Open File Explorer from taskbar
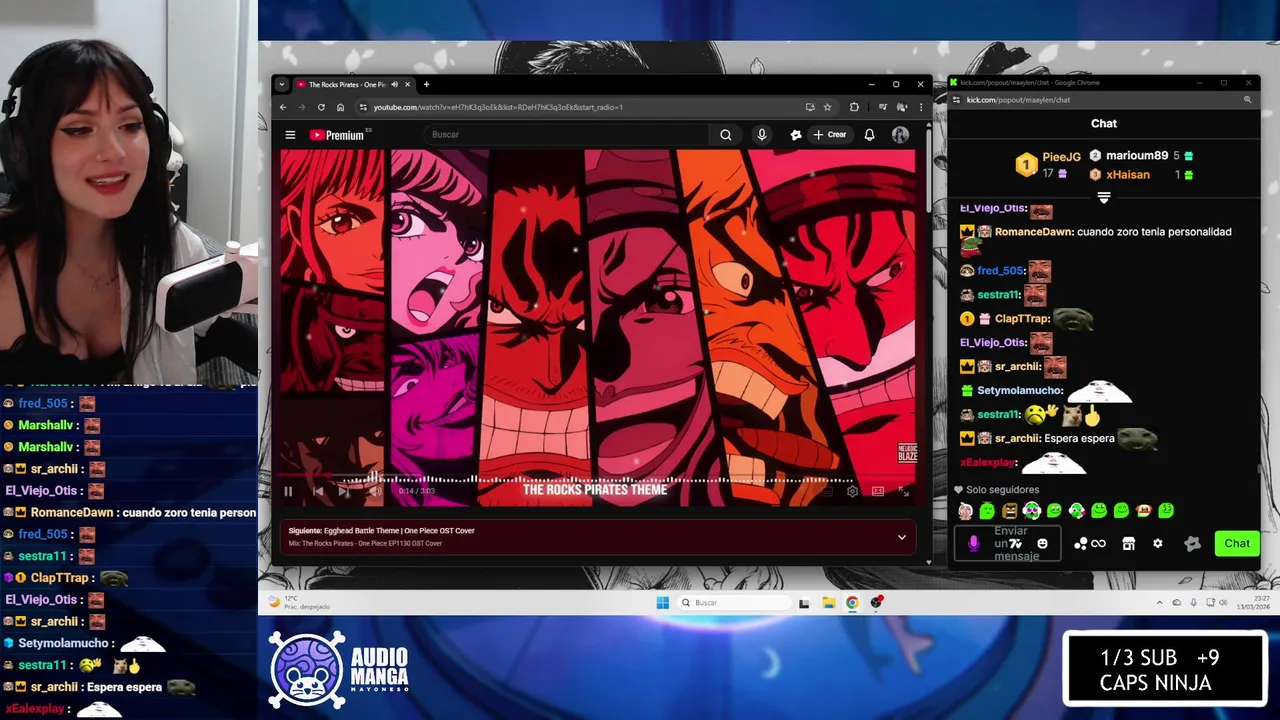Screen dimensions: 1280x720 pos(828,603)
